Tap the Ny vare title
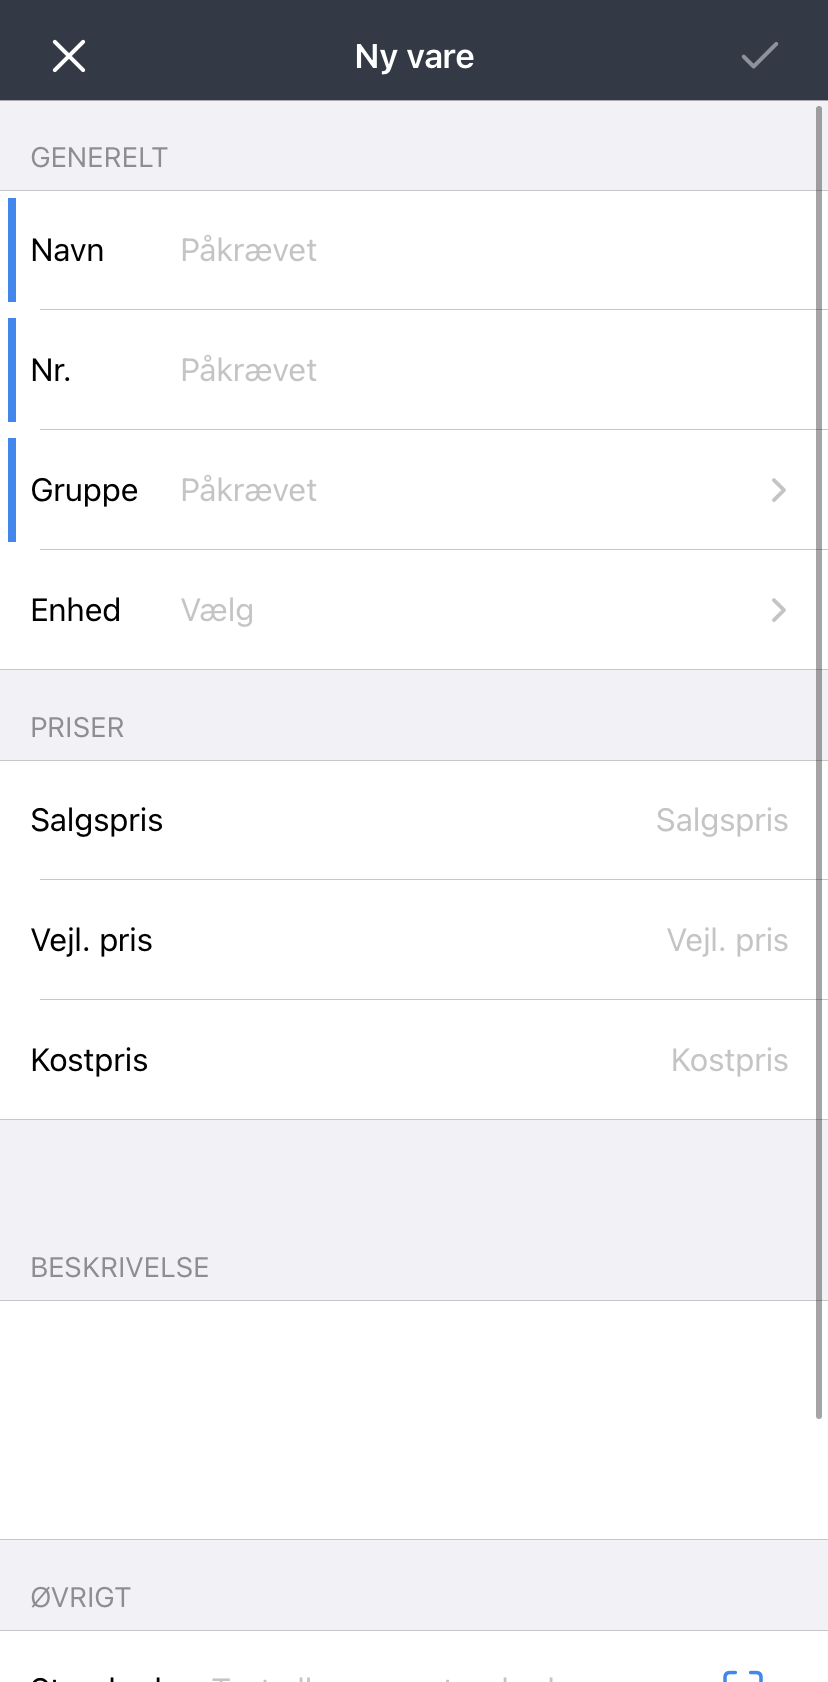Screen dimensions: 828x1682 (x=414, y=56)
